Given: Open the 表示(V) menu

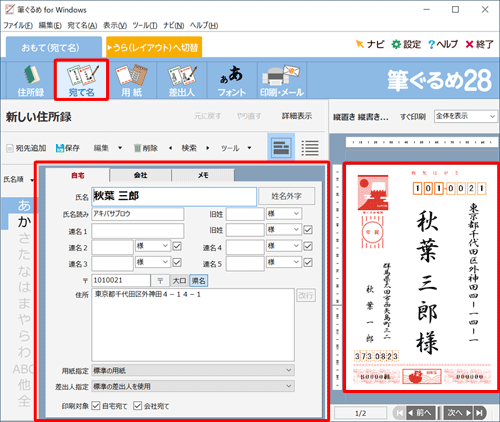Looking at the screenshot, I should click(x=115, y=25).
